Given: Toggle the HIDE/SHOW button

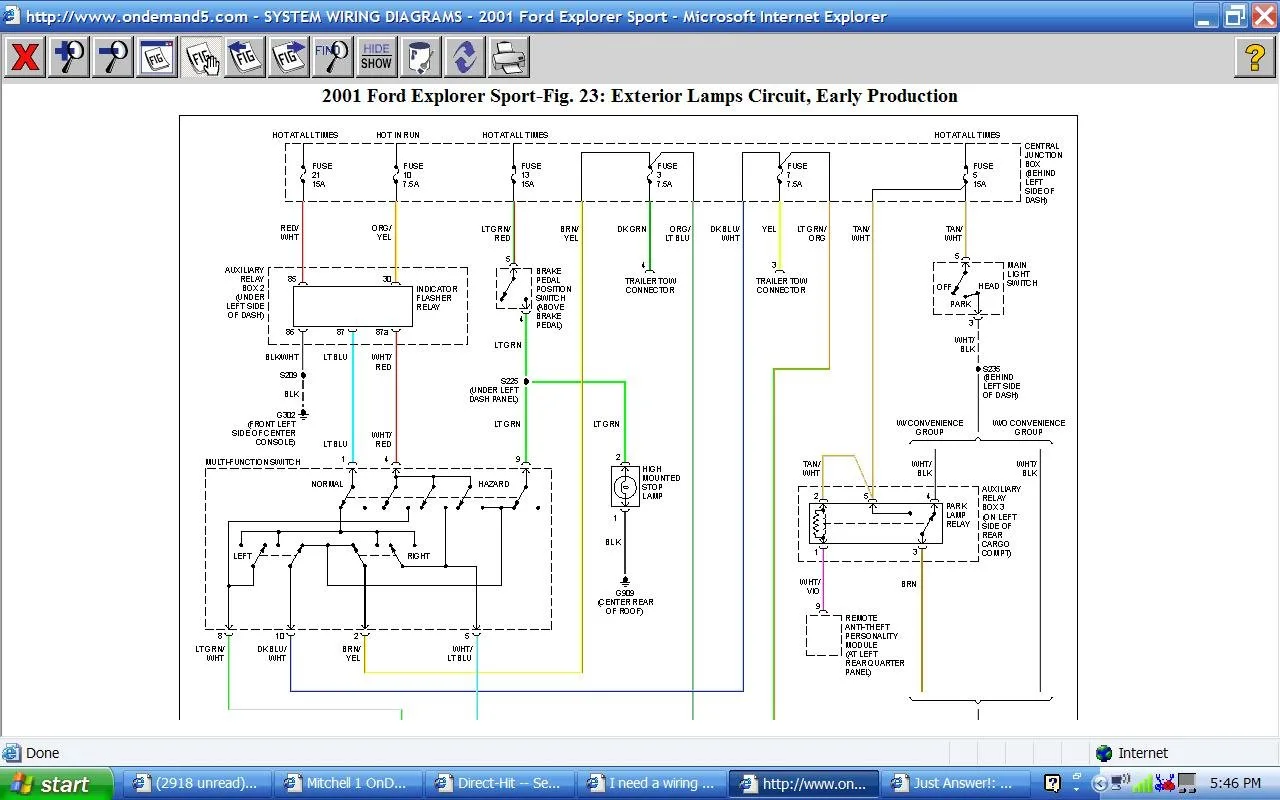Looking at the screenshot, I should [x=377, y=57].
